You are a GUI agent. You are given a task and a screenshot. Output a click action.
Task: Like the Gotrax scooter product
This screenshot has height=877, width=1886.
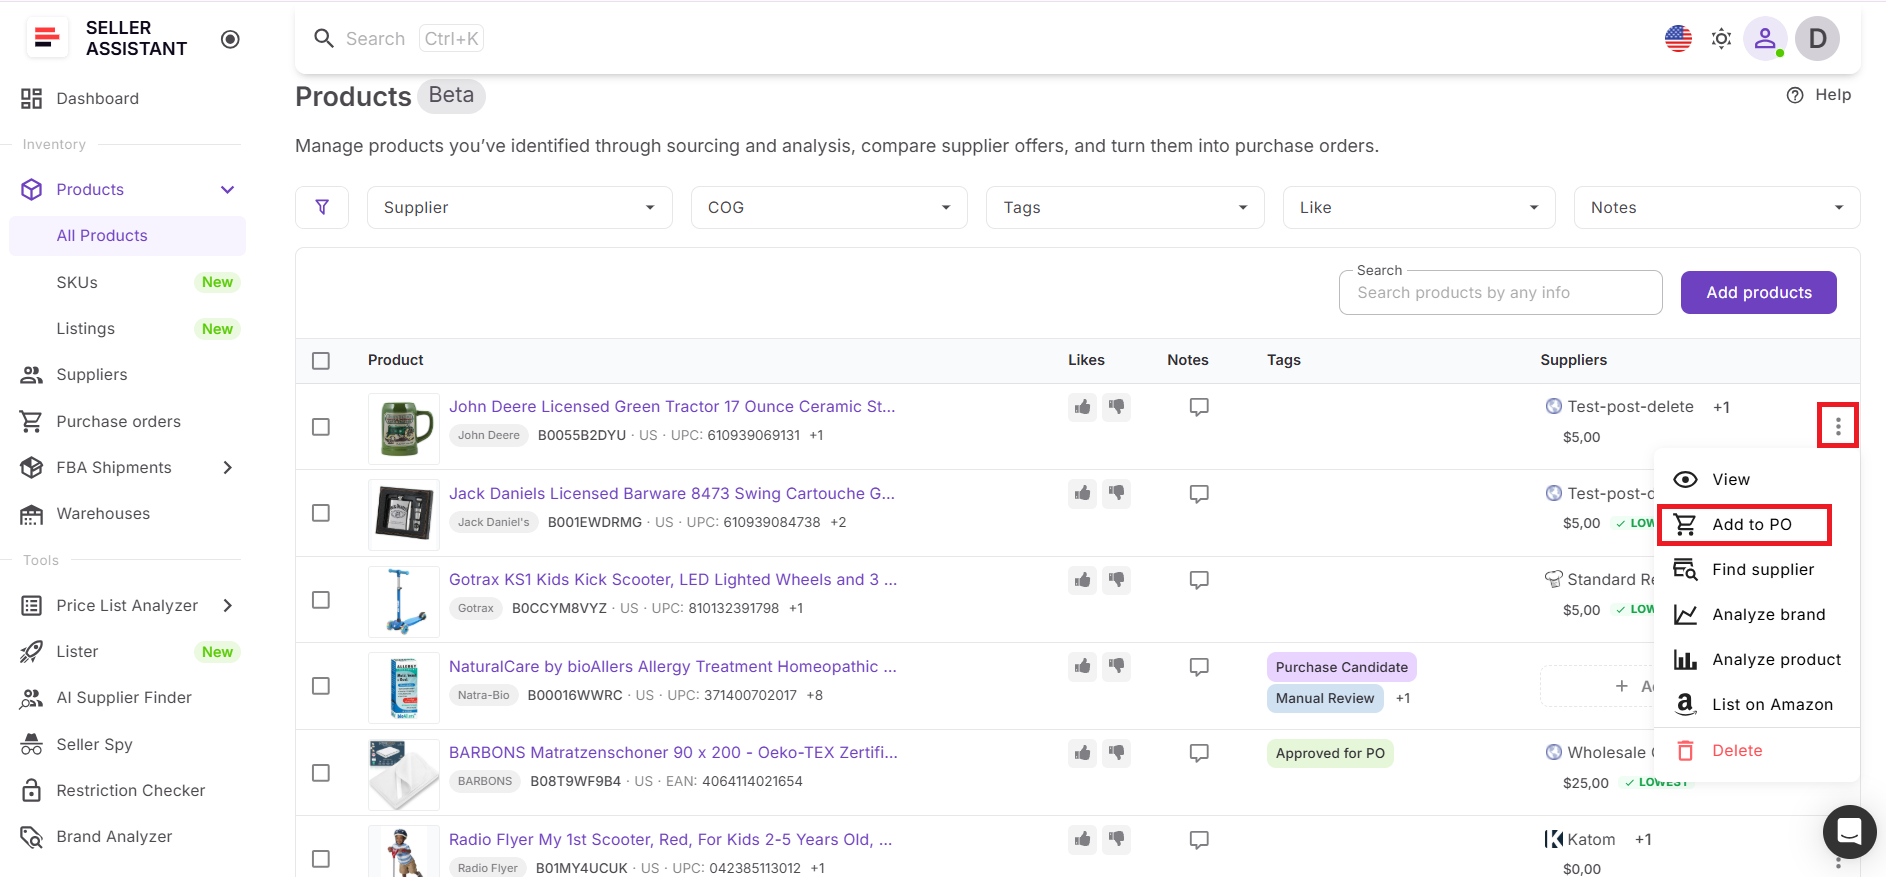(1082, 580)
